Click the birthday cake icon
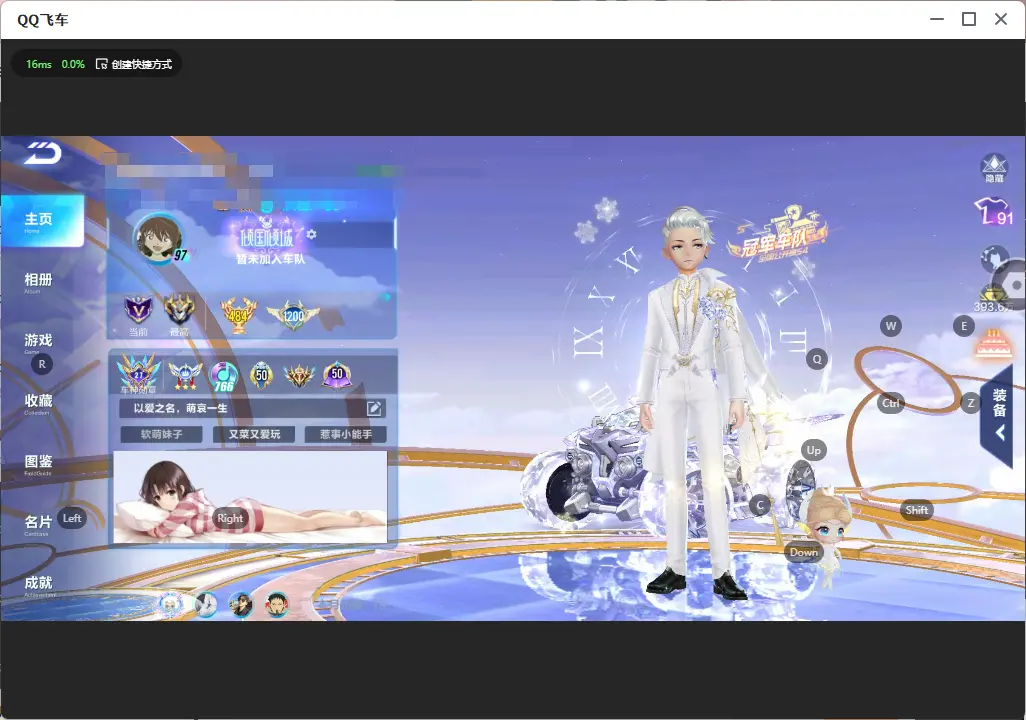 (x=993, y=343)
